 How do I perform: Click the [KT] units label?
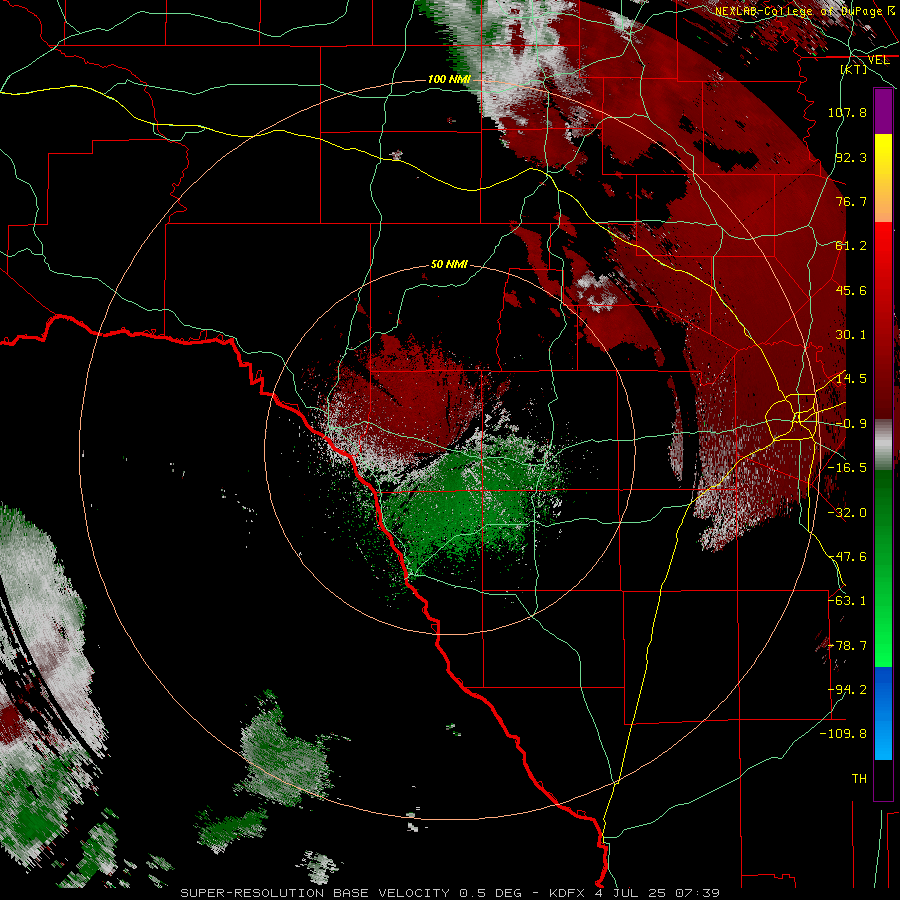tap(854, 69)
